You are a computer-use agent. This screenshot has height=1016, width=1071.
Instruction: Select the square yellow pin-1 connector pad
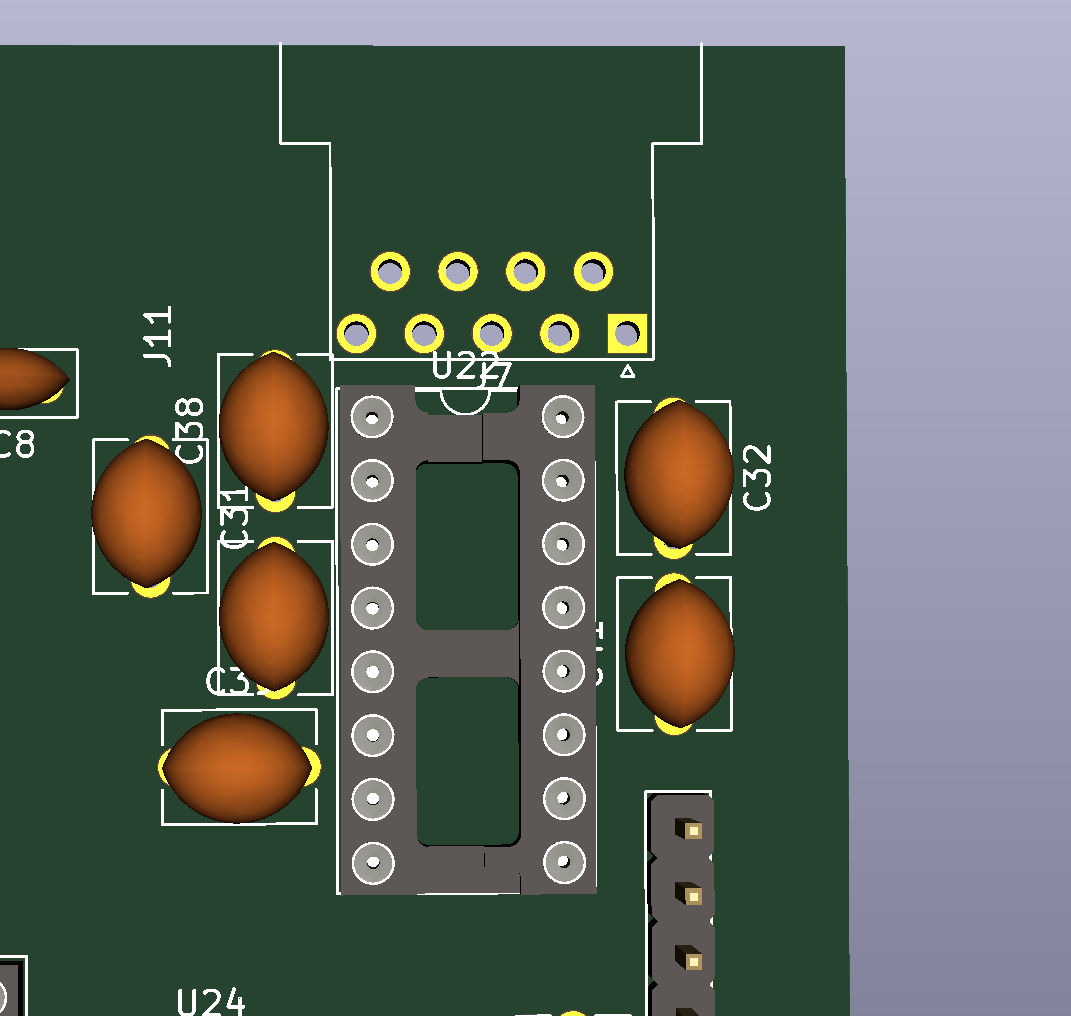pos(627,333)
